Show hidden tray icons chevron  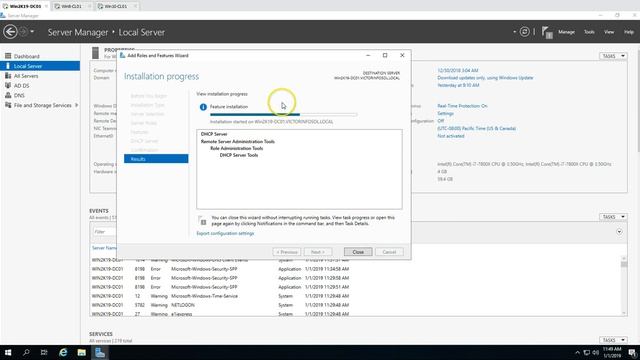tap(577, 353)
